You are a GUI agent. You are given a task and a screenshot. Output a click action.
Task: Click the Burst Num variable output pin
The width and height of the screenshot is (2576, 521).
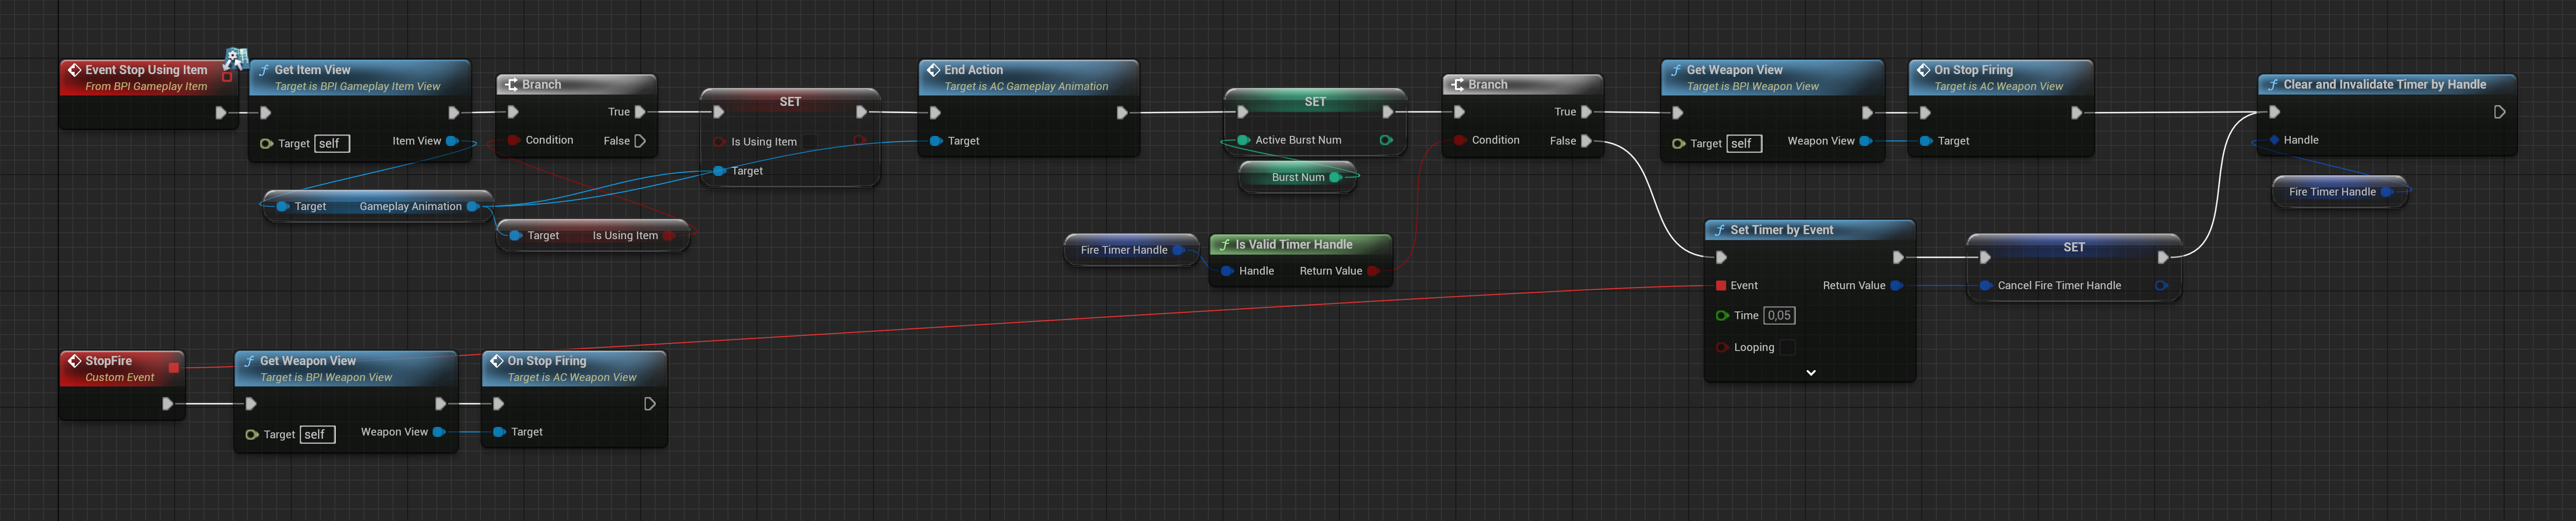[1335, 177]
